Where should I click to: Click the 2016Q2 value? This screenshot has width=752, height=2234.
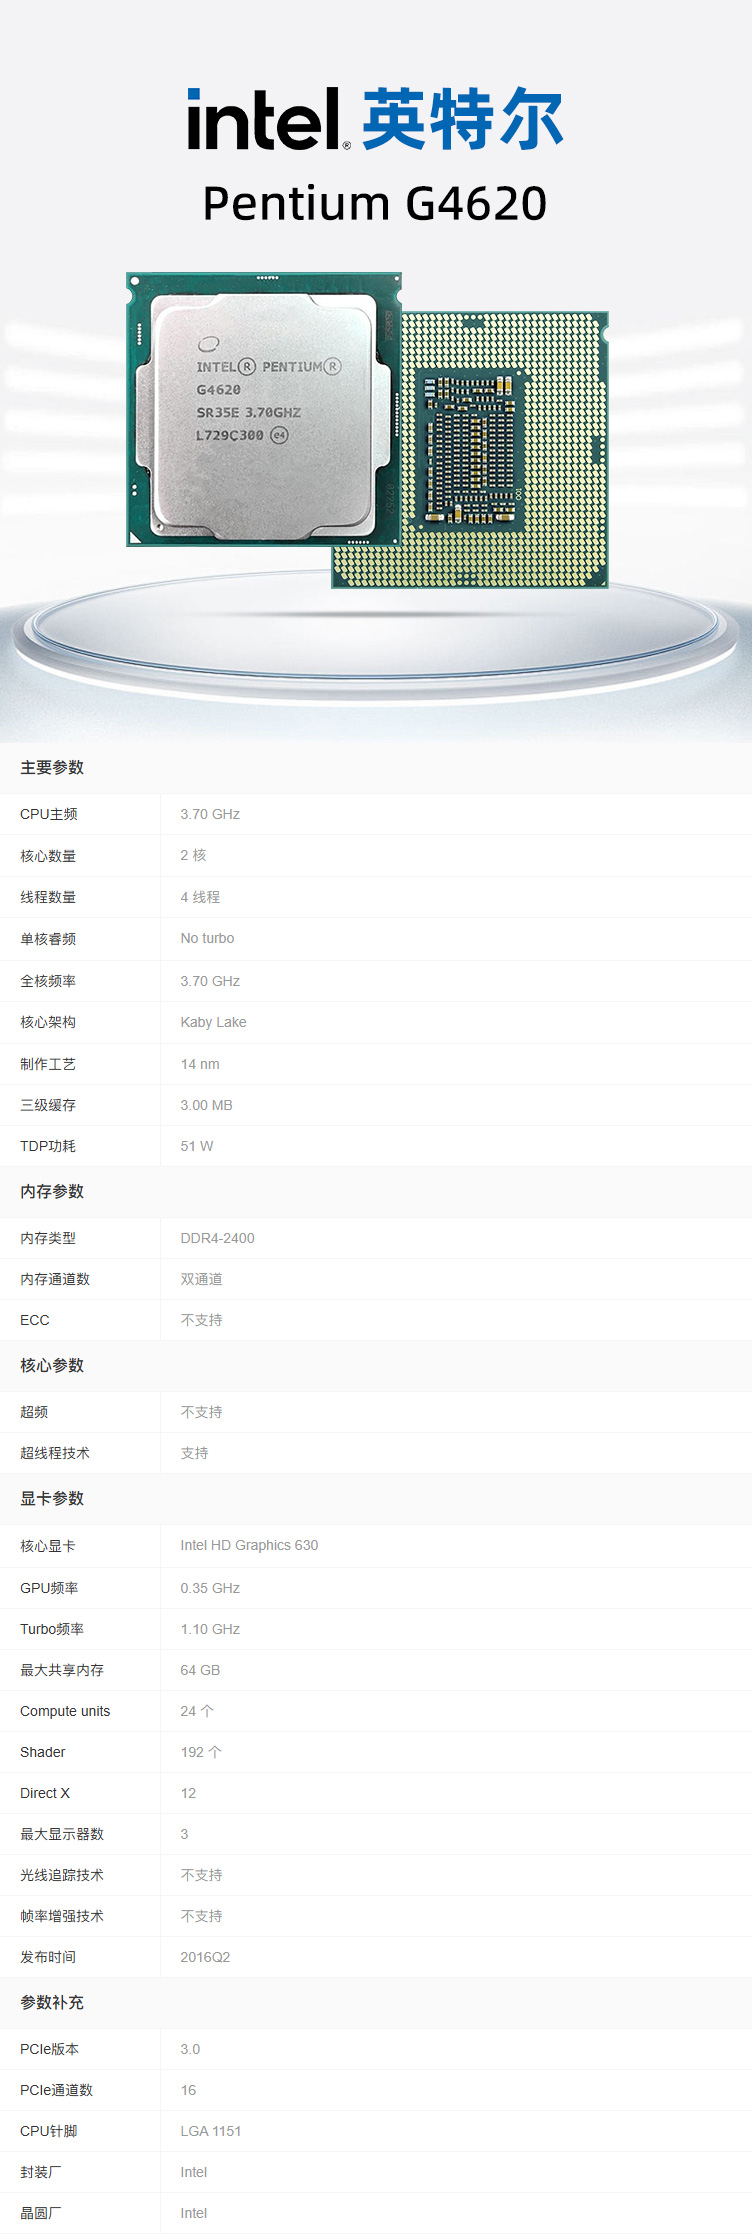[205, 1957]
